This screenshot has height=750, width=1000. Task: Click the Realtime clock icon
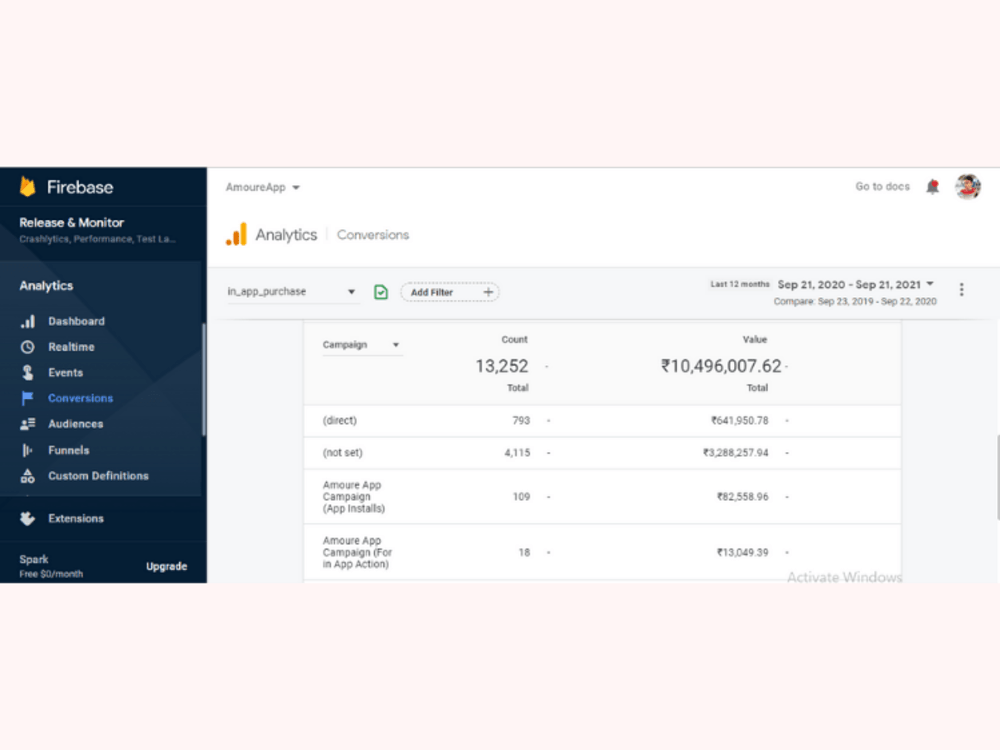pos(27,347)
